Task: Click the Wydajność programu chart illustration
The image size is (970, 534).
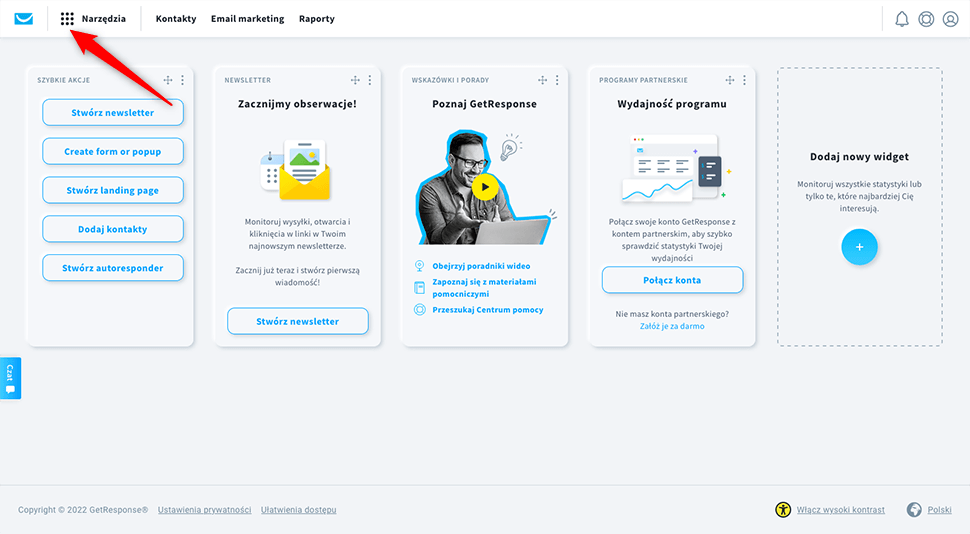Action: 676,168
